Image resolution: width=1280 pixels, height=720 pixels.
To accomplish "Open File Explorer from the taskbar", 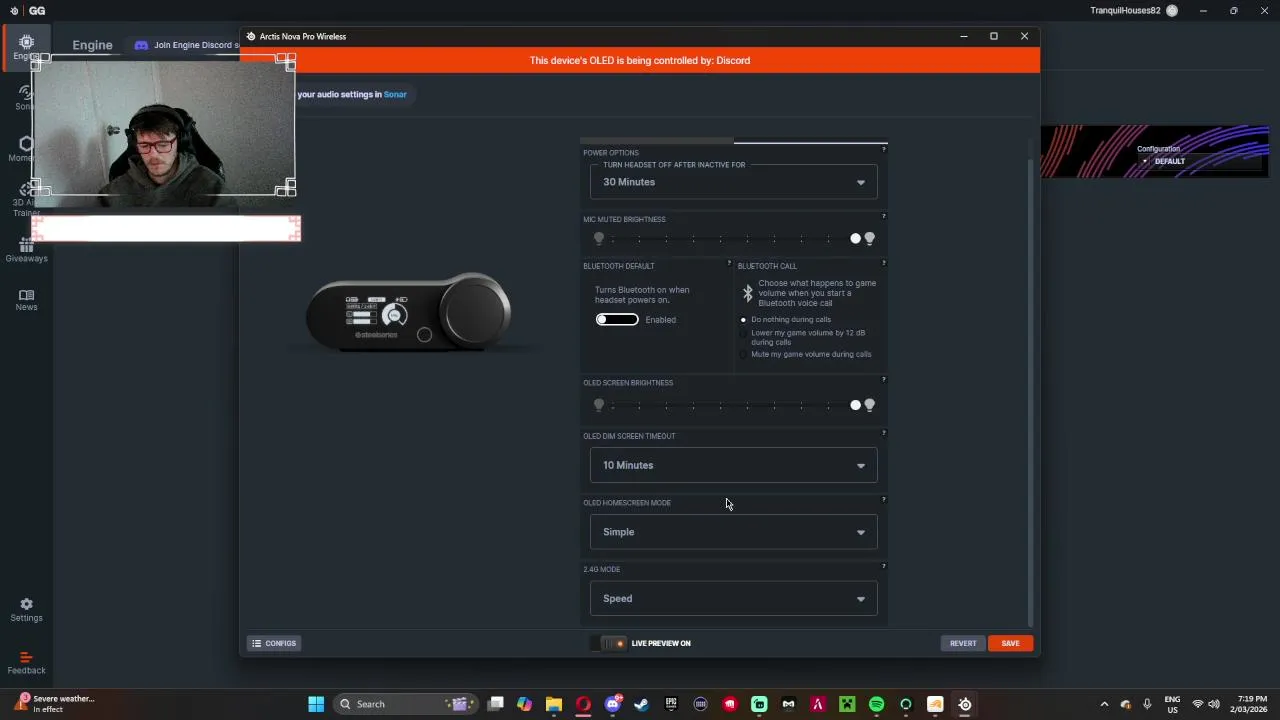I will click(554, 704).
